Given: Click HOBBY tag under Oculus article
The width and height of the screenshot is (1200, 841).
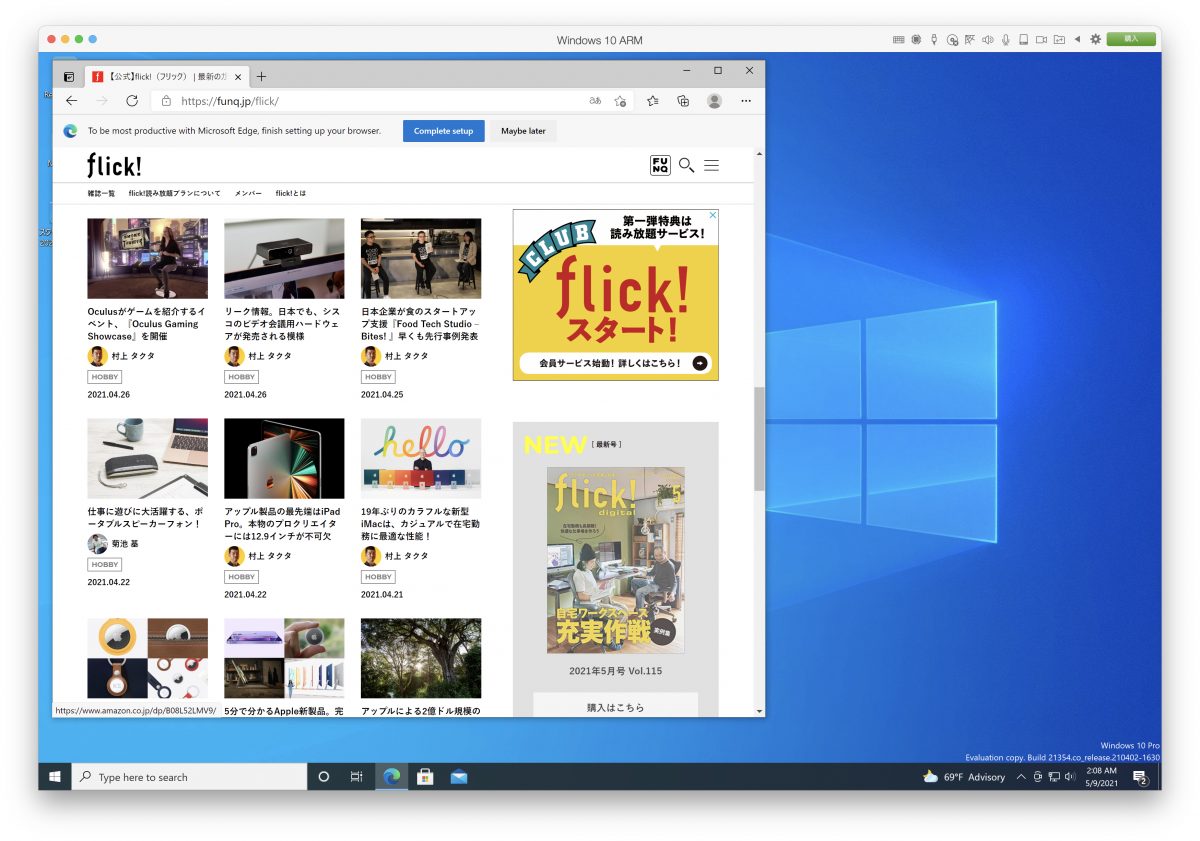Looking at the screenshot, I should tap(104, 377).
